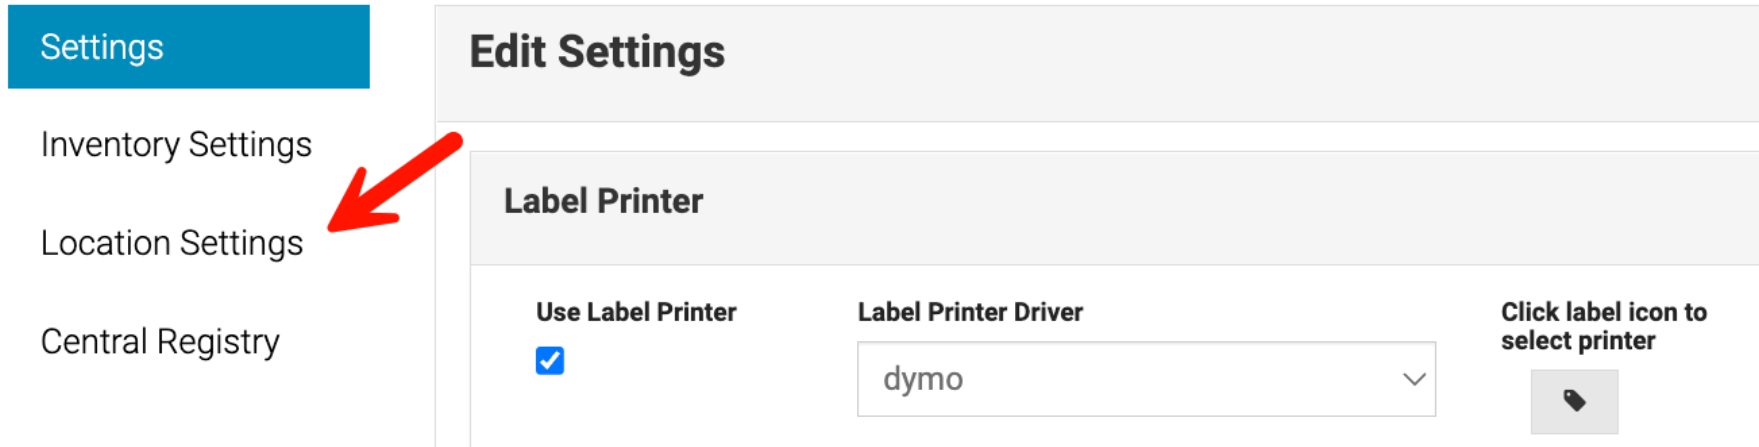Toggle the Use Label Printer checkbox
The image size is (1759, 447).
point(550,361)
